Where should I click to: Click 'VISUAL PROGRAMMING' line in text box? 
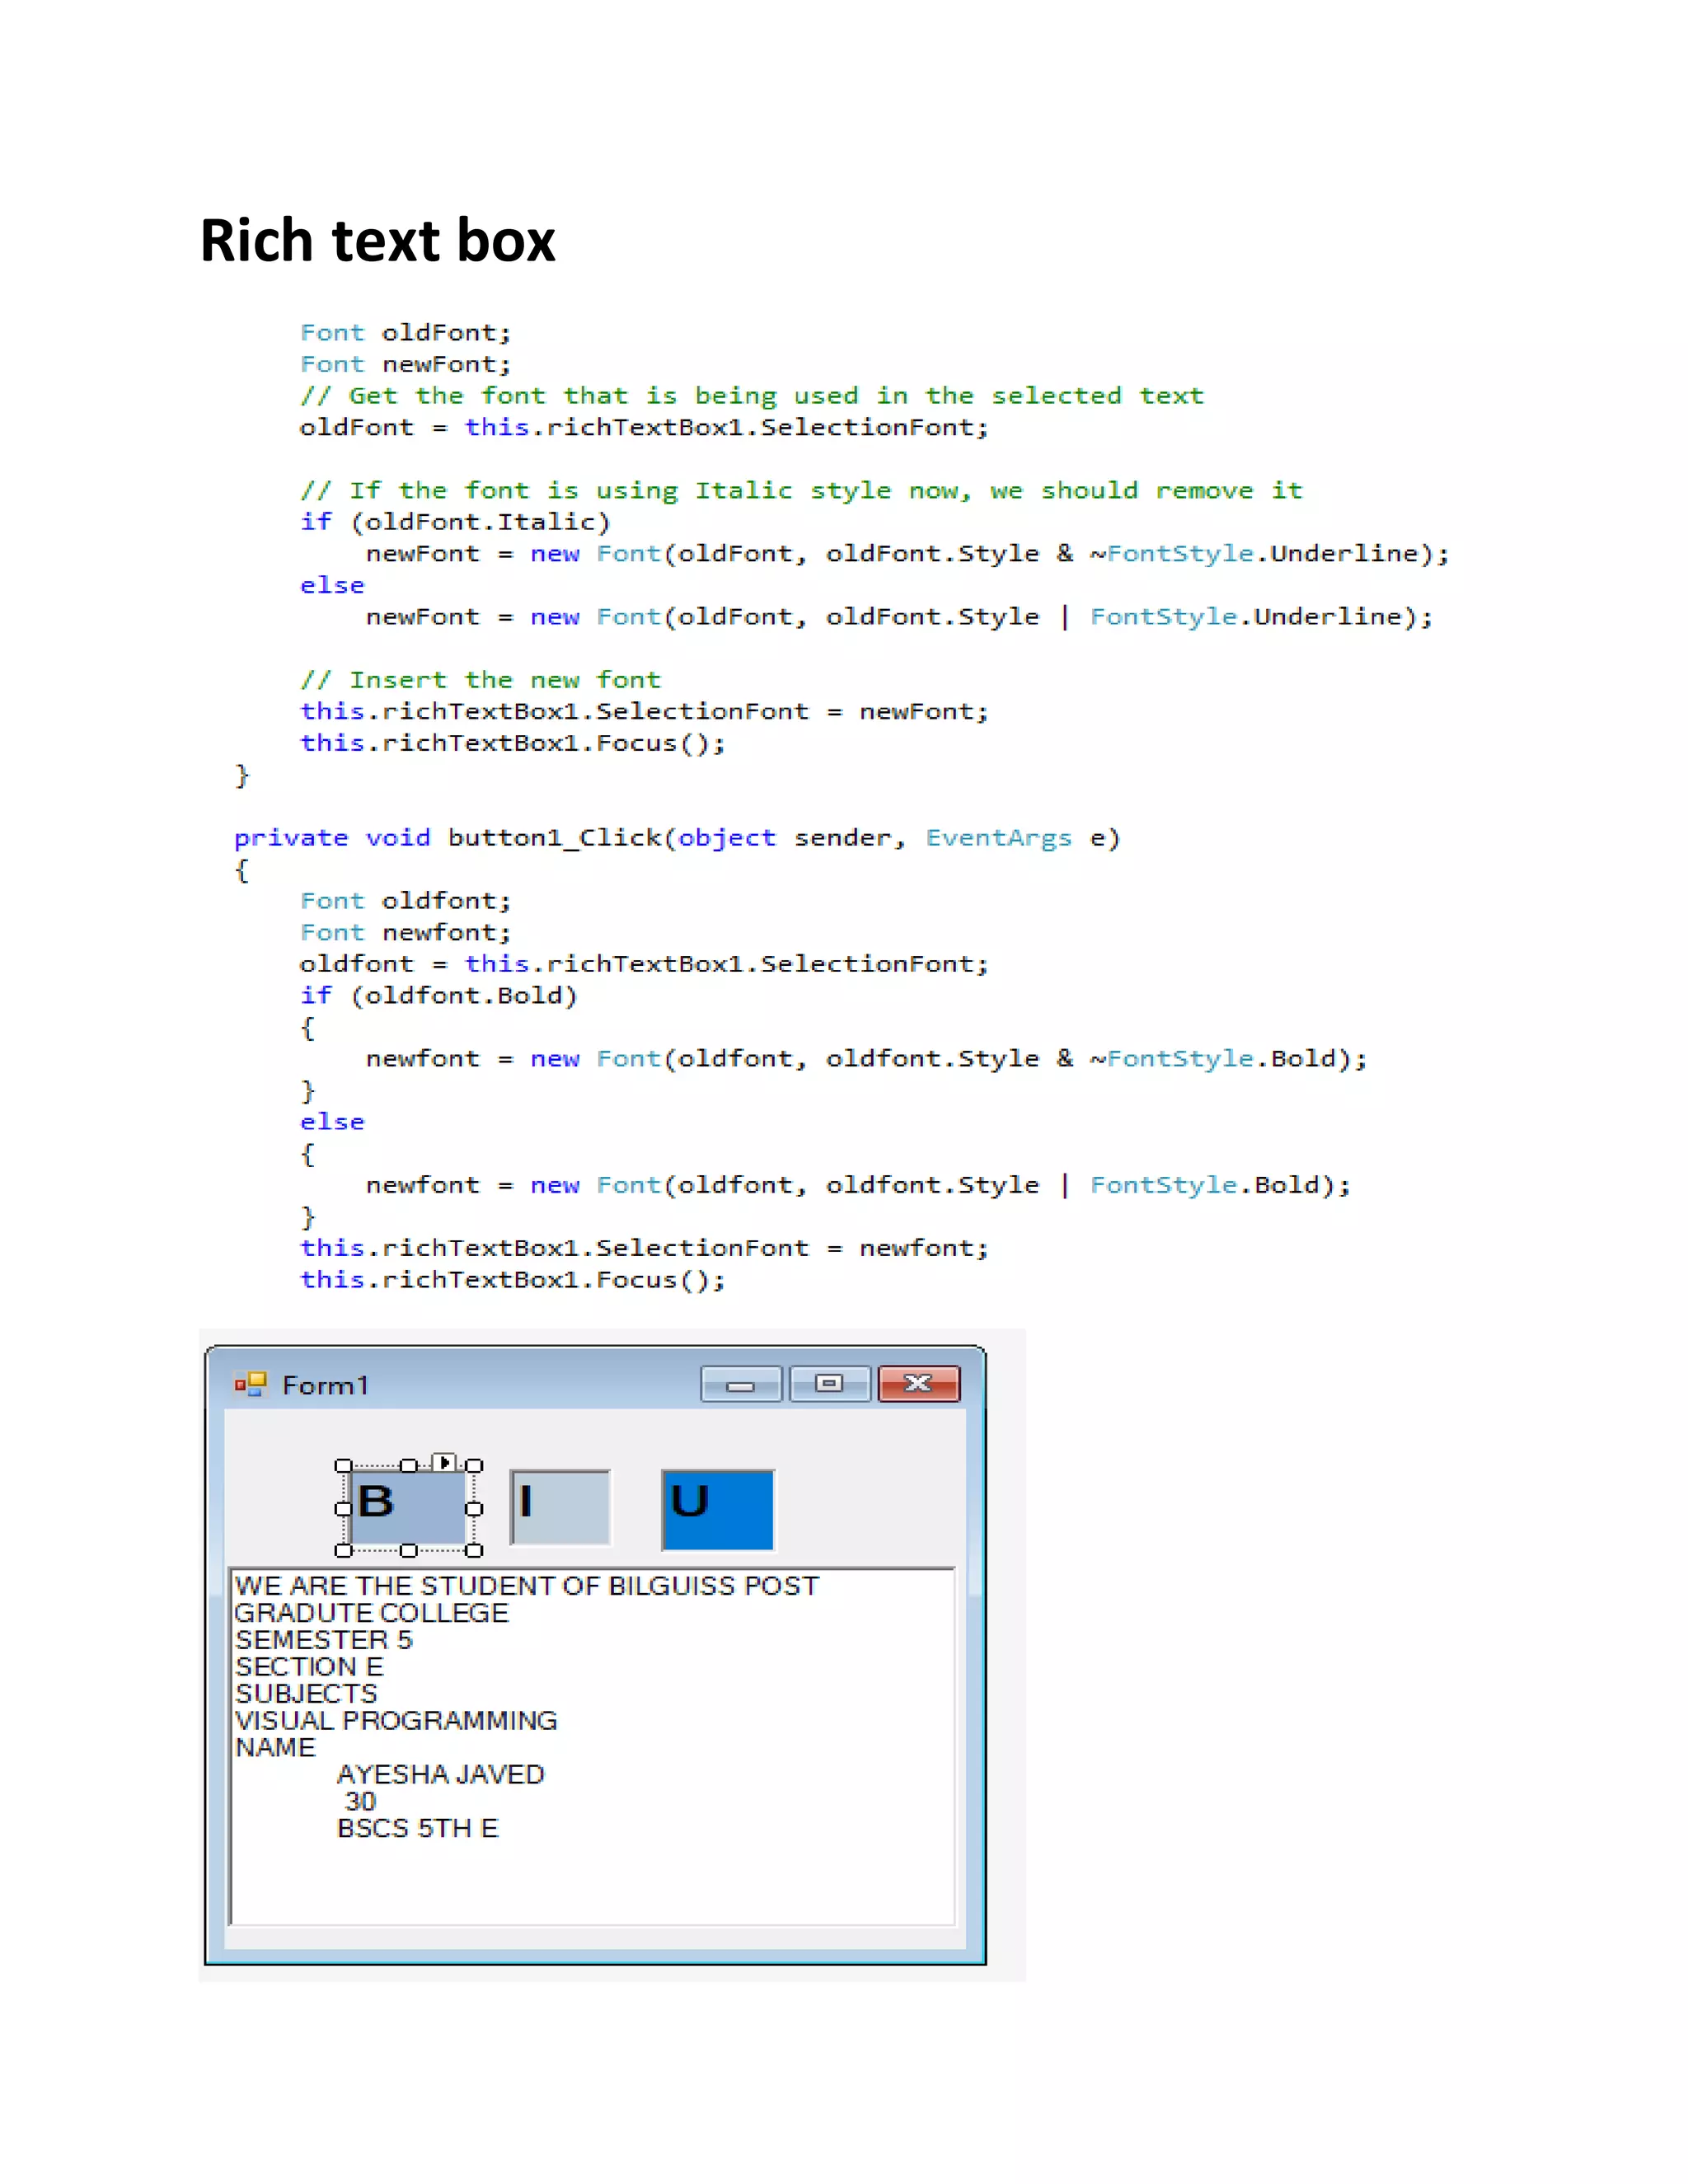[396, 1720]
